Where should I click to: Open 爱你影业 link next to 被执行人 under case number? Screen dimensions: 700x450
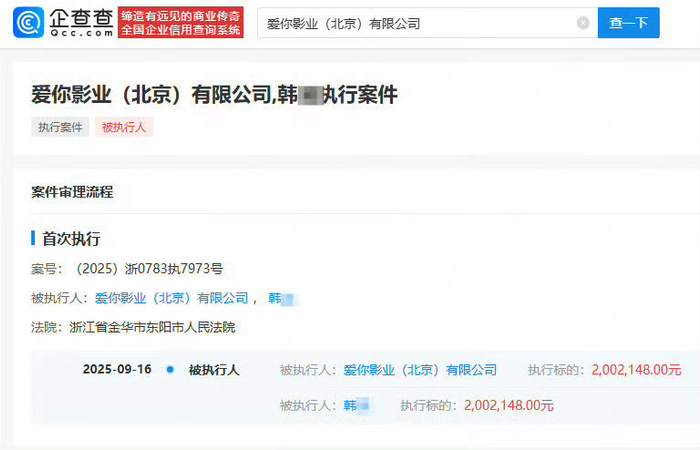tap(171, 298)
